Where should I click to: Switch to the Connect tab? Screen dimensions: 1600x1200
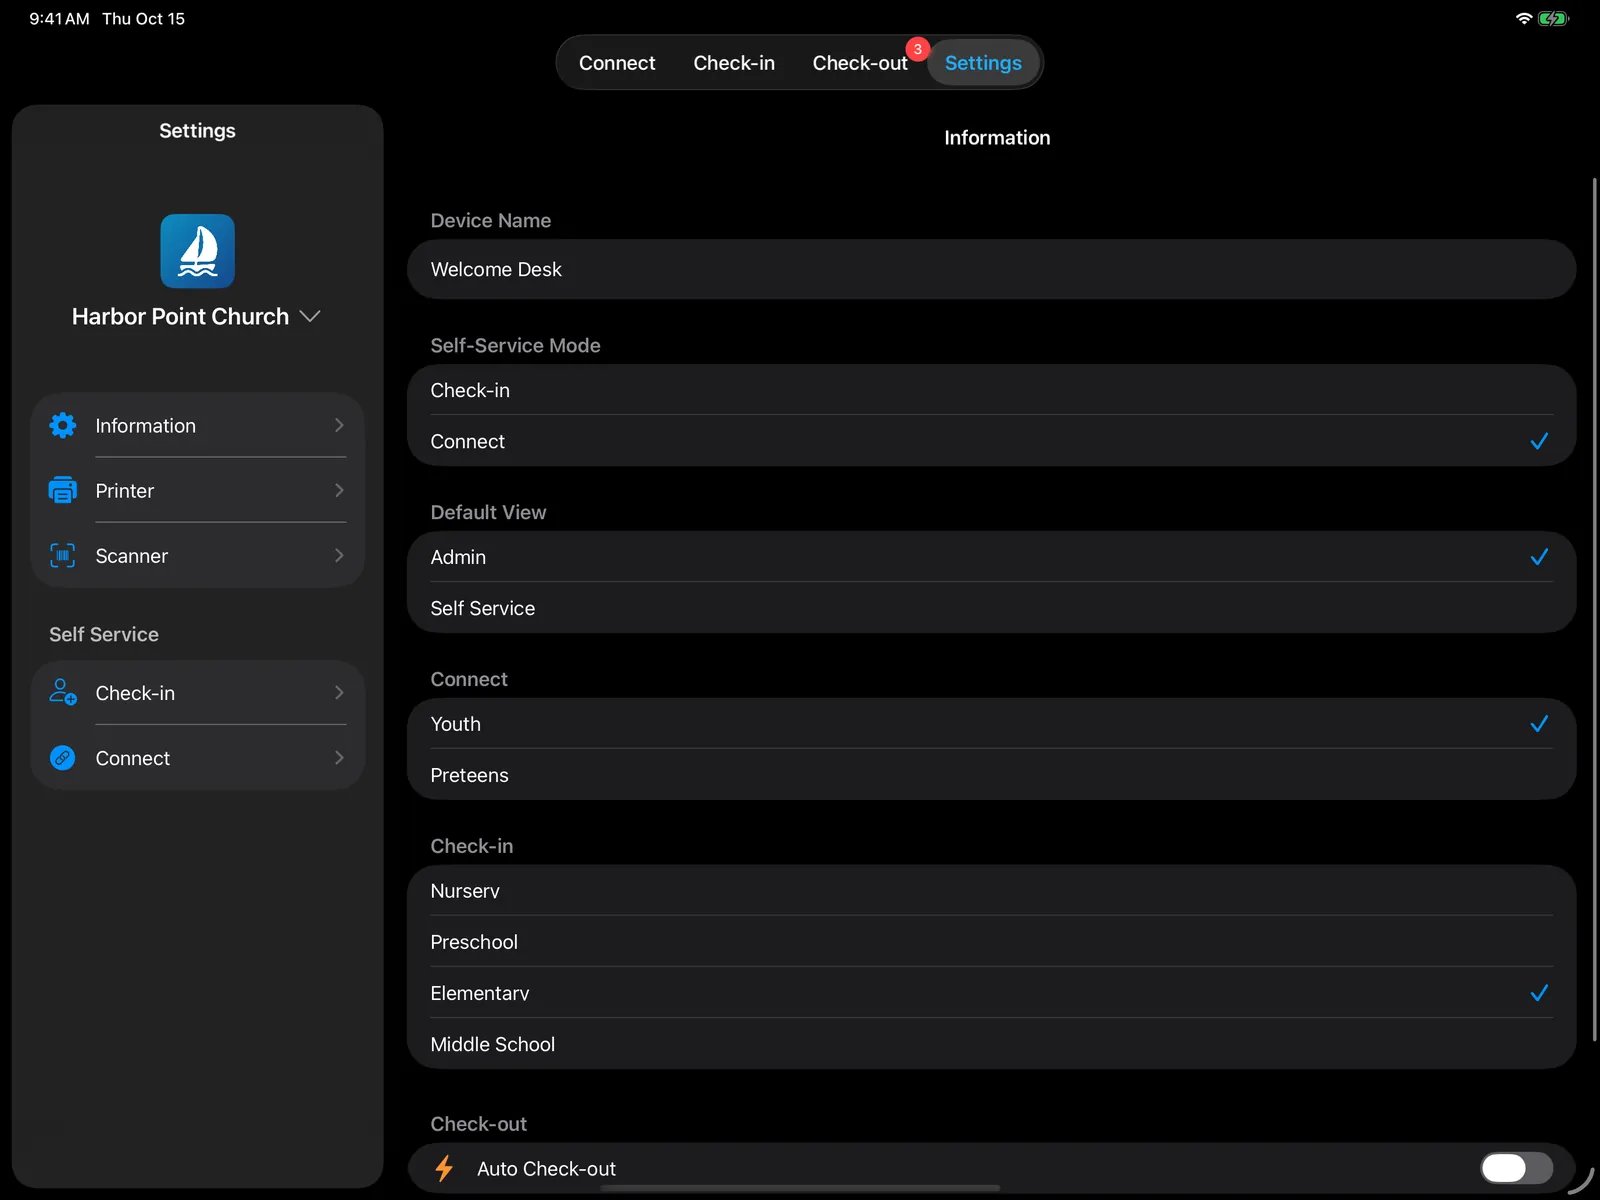pyautogui.click(x=617, y=63)
